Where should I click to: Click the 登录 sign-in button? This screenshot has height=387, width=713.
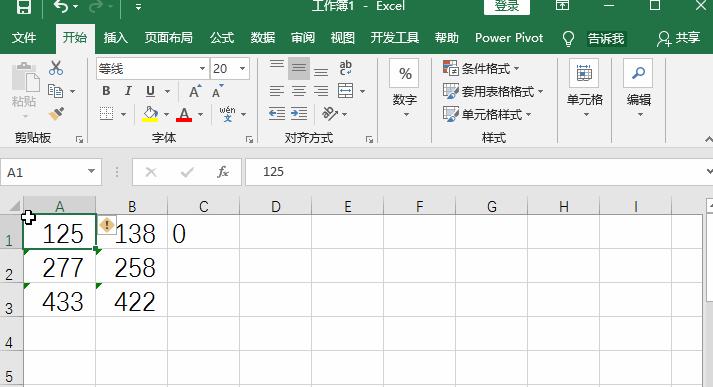(x=507, y=6)
